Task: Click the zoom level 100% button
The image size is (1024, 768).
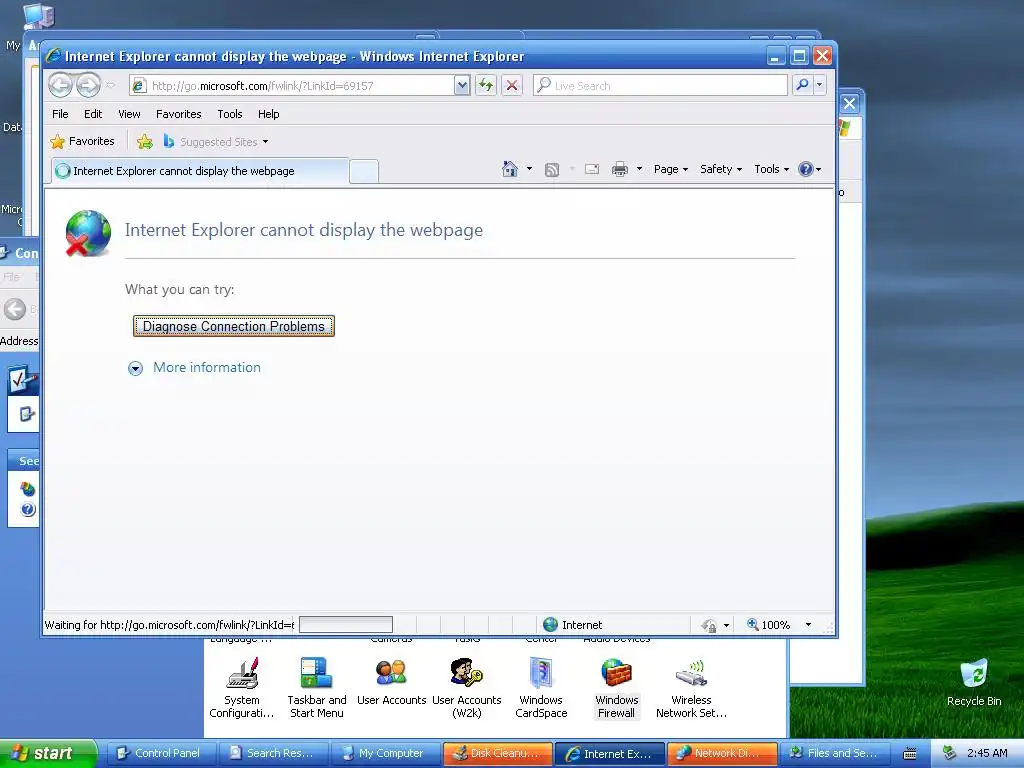Action: pos(769,625)
